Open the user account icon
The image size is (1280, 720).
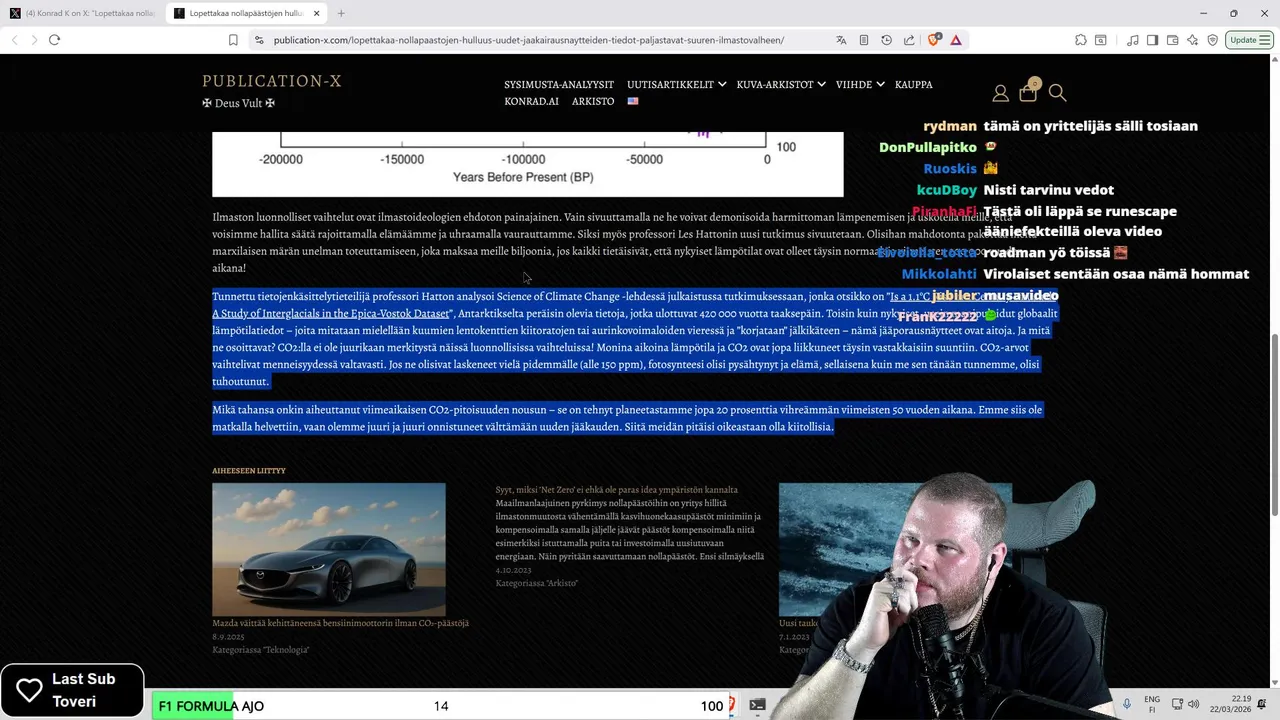click(1000, 93)
